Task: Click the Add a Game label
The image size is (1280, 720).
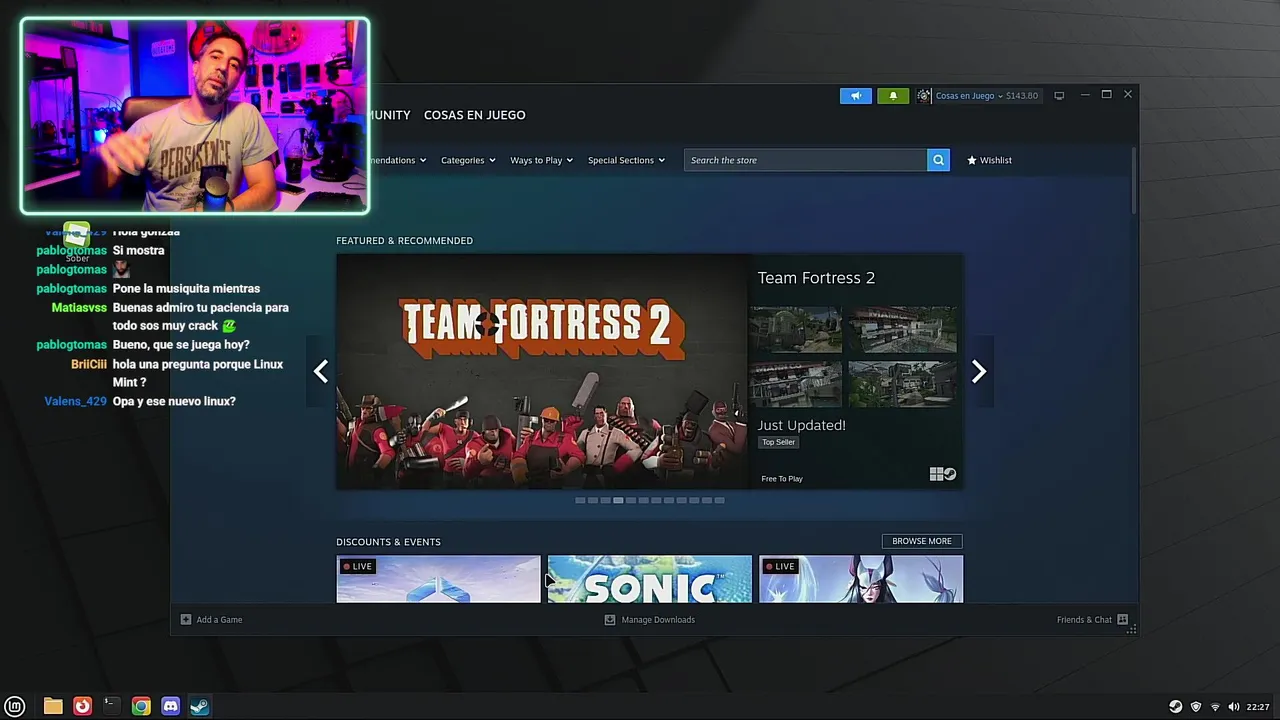Action: point(219,620)
